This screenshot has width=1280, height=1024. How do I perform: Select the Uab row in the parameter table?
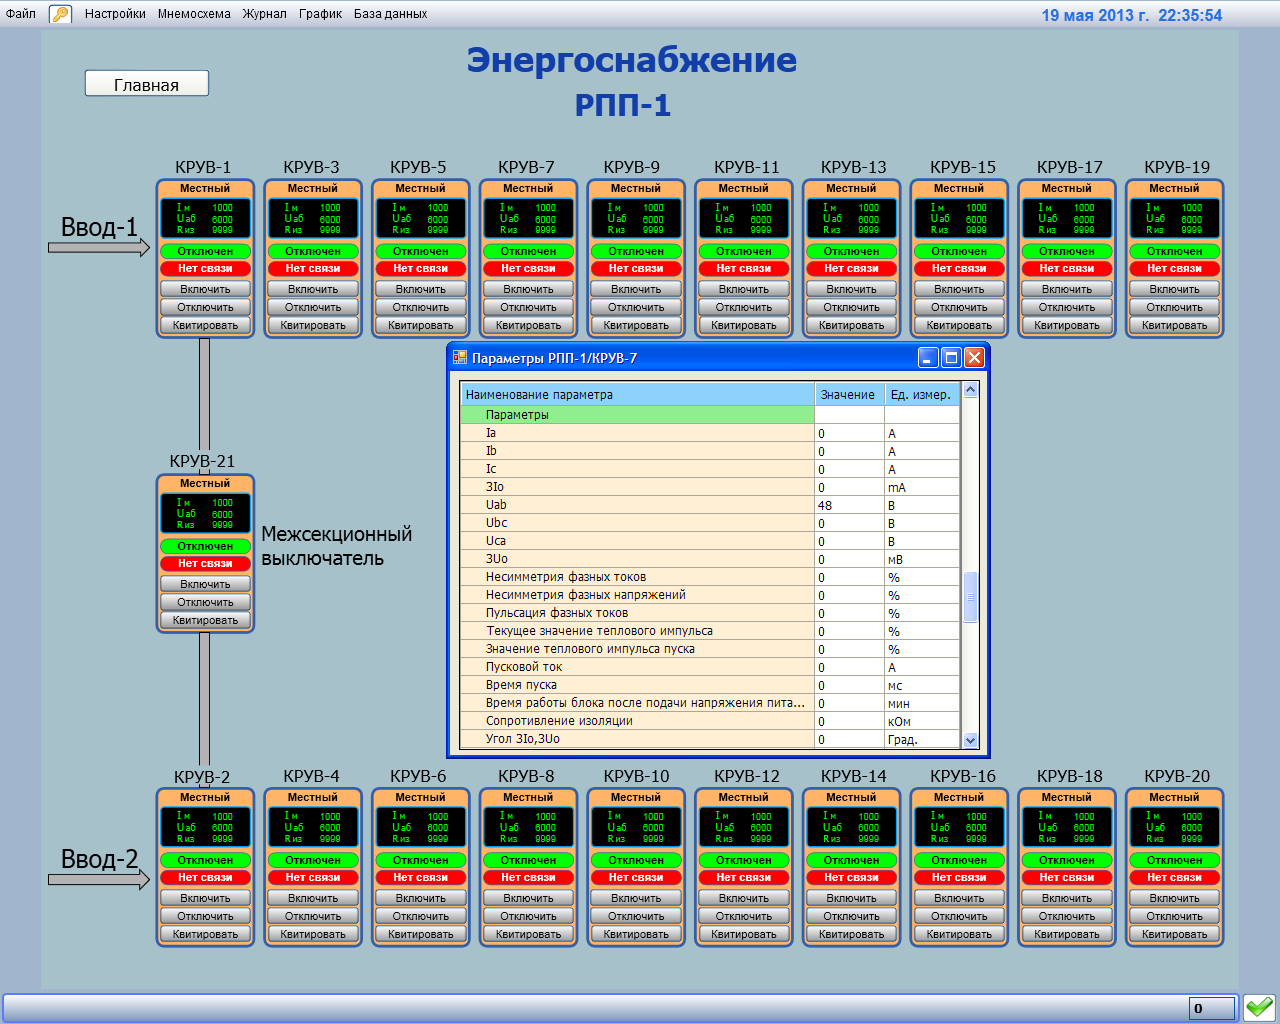(637, 505)
